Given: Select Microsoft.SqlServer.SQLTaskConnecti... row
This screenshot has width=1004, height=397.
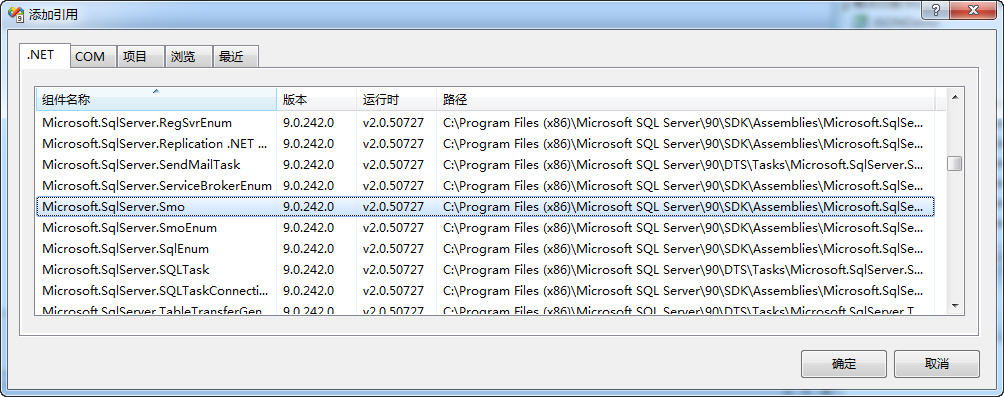Looking at the screenshot, I should pyautogui.click(x=485, y=291).
